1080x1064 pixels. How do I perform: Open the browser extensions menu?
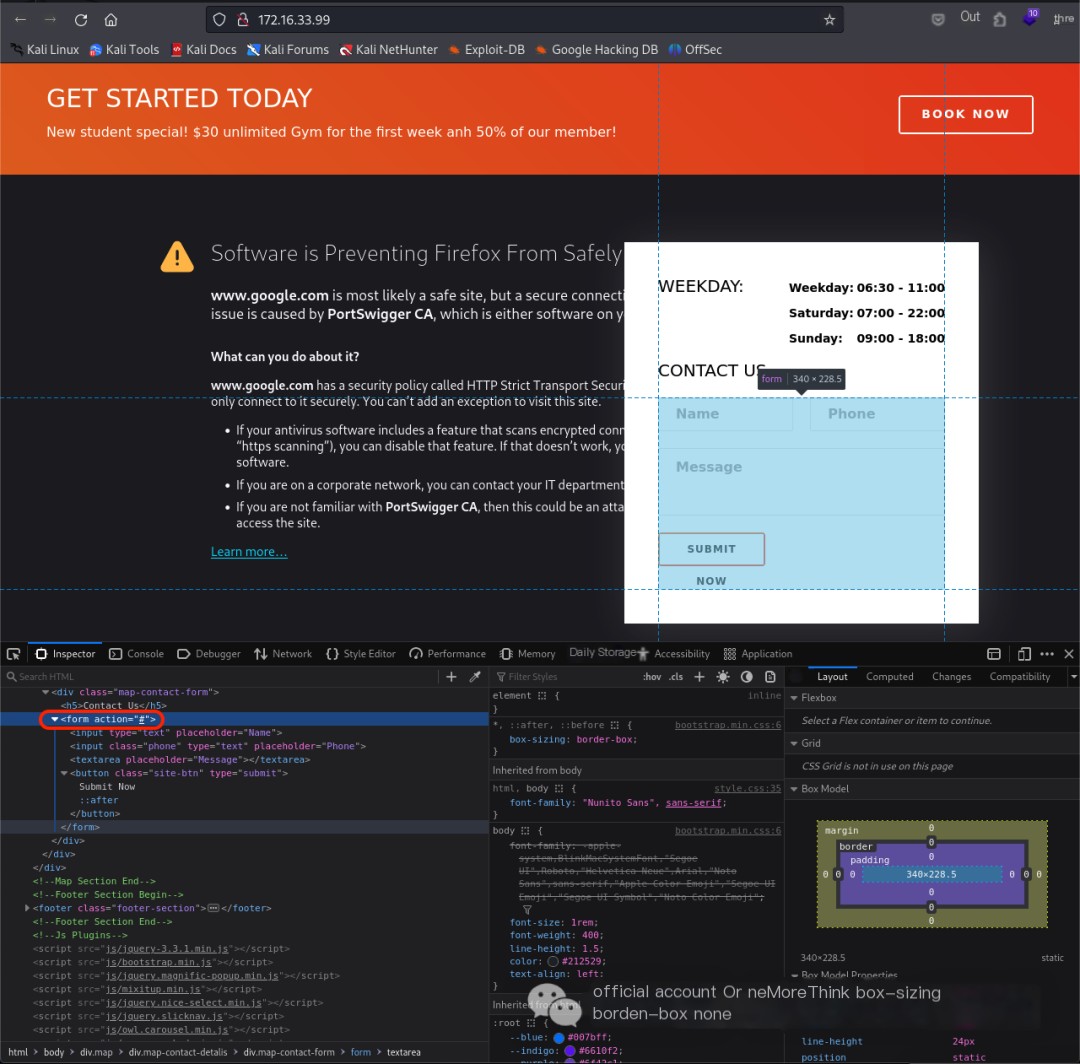click(x=999, y=19)
